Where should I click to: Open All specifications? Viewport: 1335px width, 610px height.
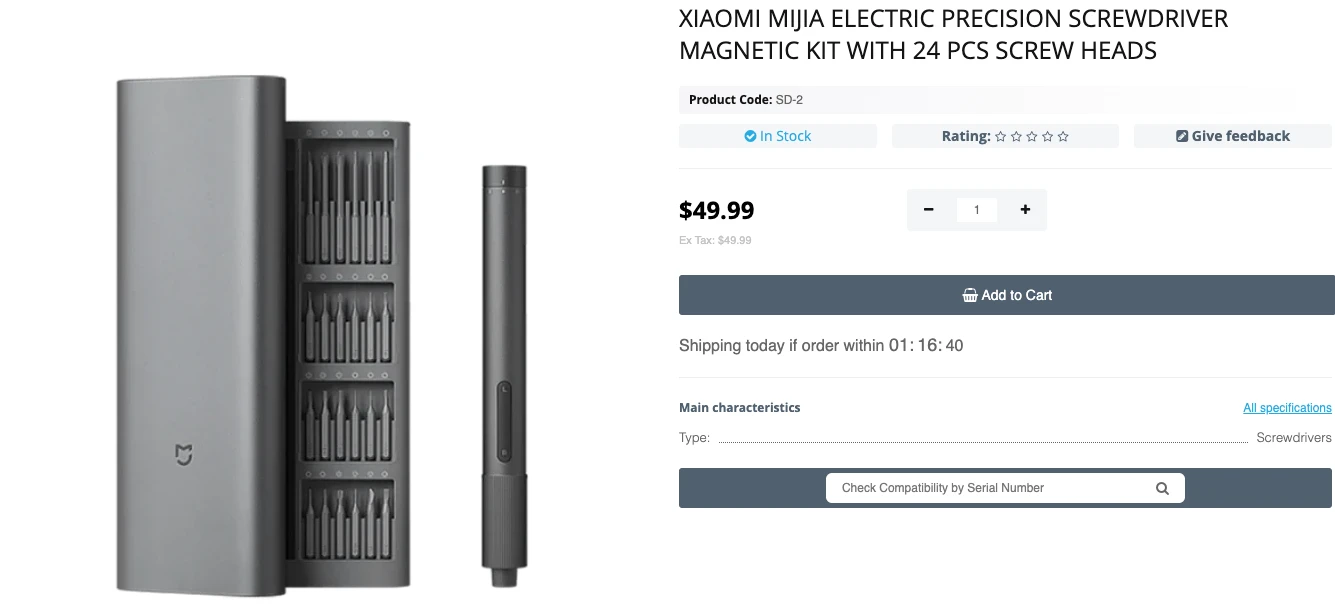pos(1287,407)
